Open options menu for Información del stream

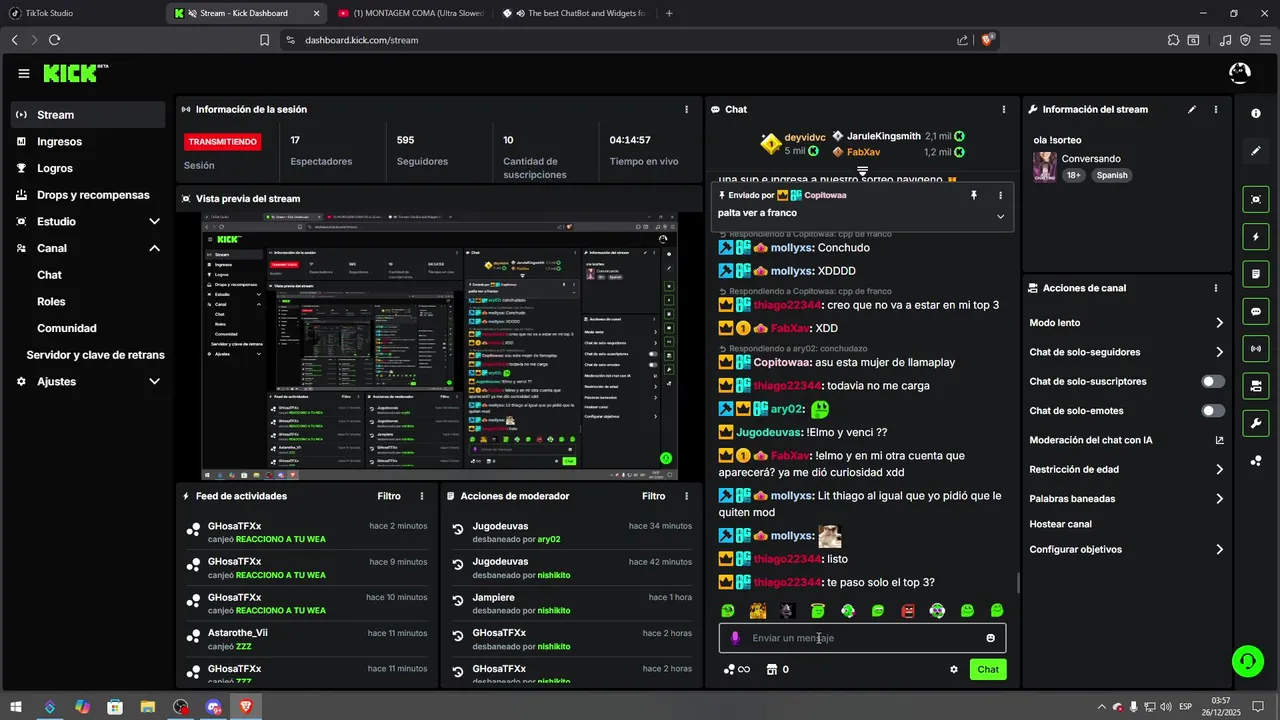click(1216, 109)
